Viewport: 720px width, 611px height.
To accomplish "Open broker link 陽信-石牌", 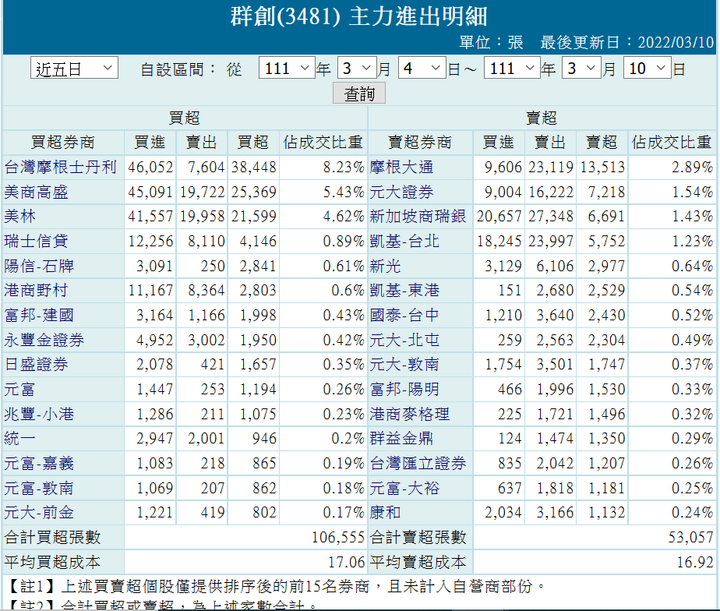I will click(39, 266).
